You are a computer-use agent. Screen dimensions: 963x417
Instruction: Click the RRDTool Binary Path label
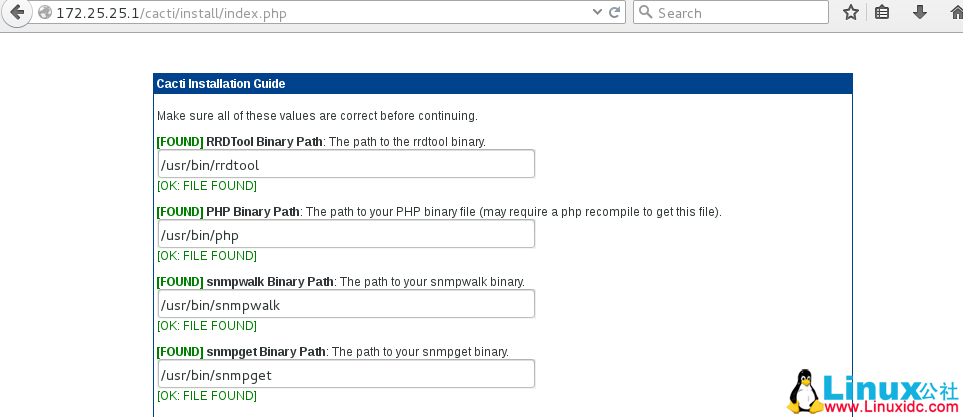point(264,142)
